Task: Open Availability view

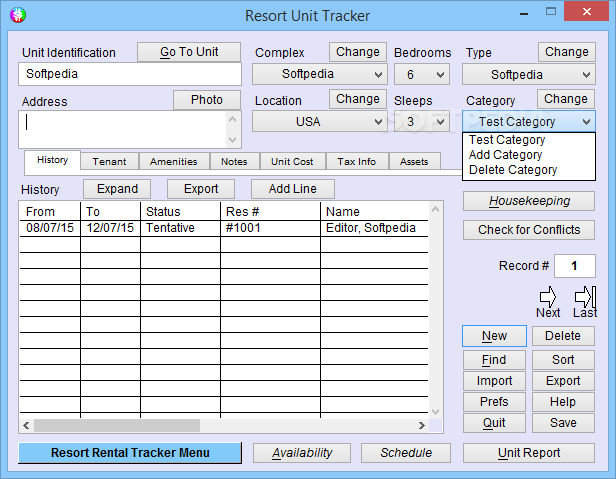Action: click(x=302, y=453)
